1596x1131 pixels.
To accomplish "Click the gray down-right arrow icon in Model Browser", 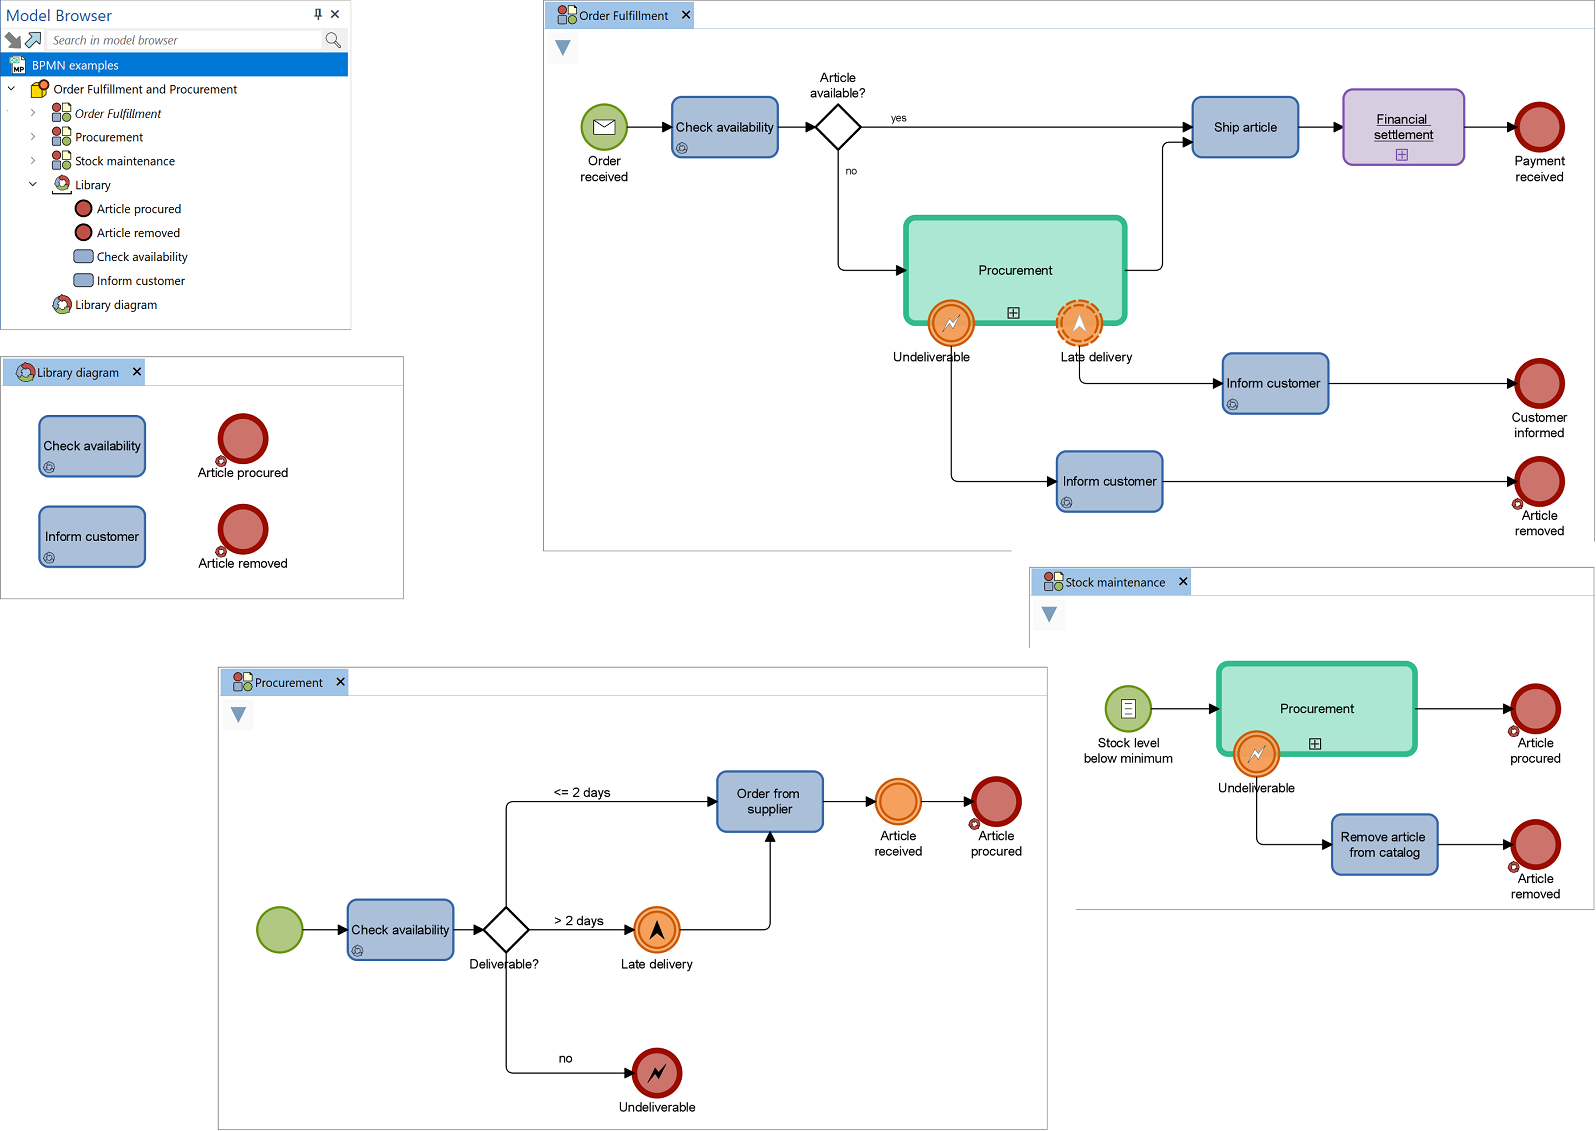I will point(13,40).
